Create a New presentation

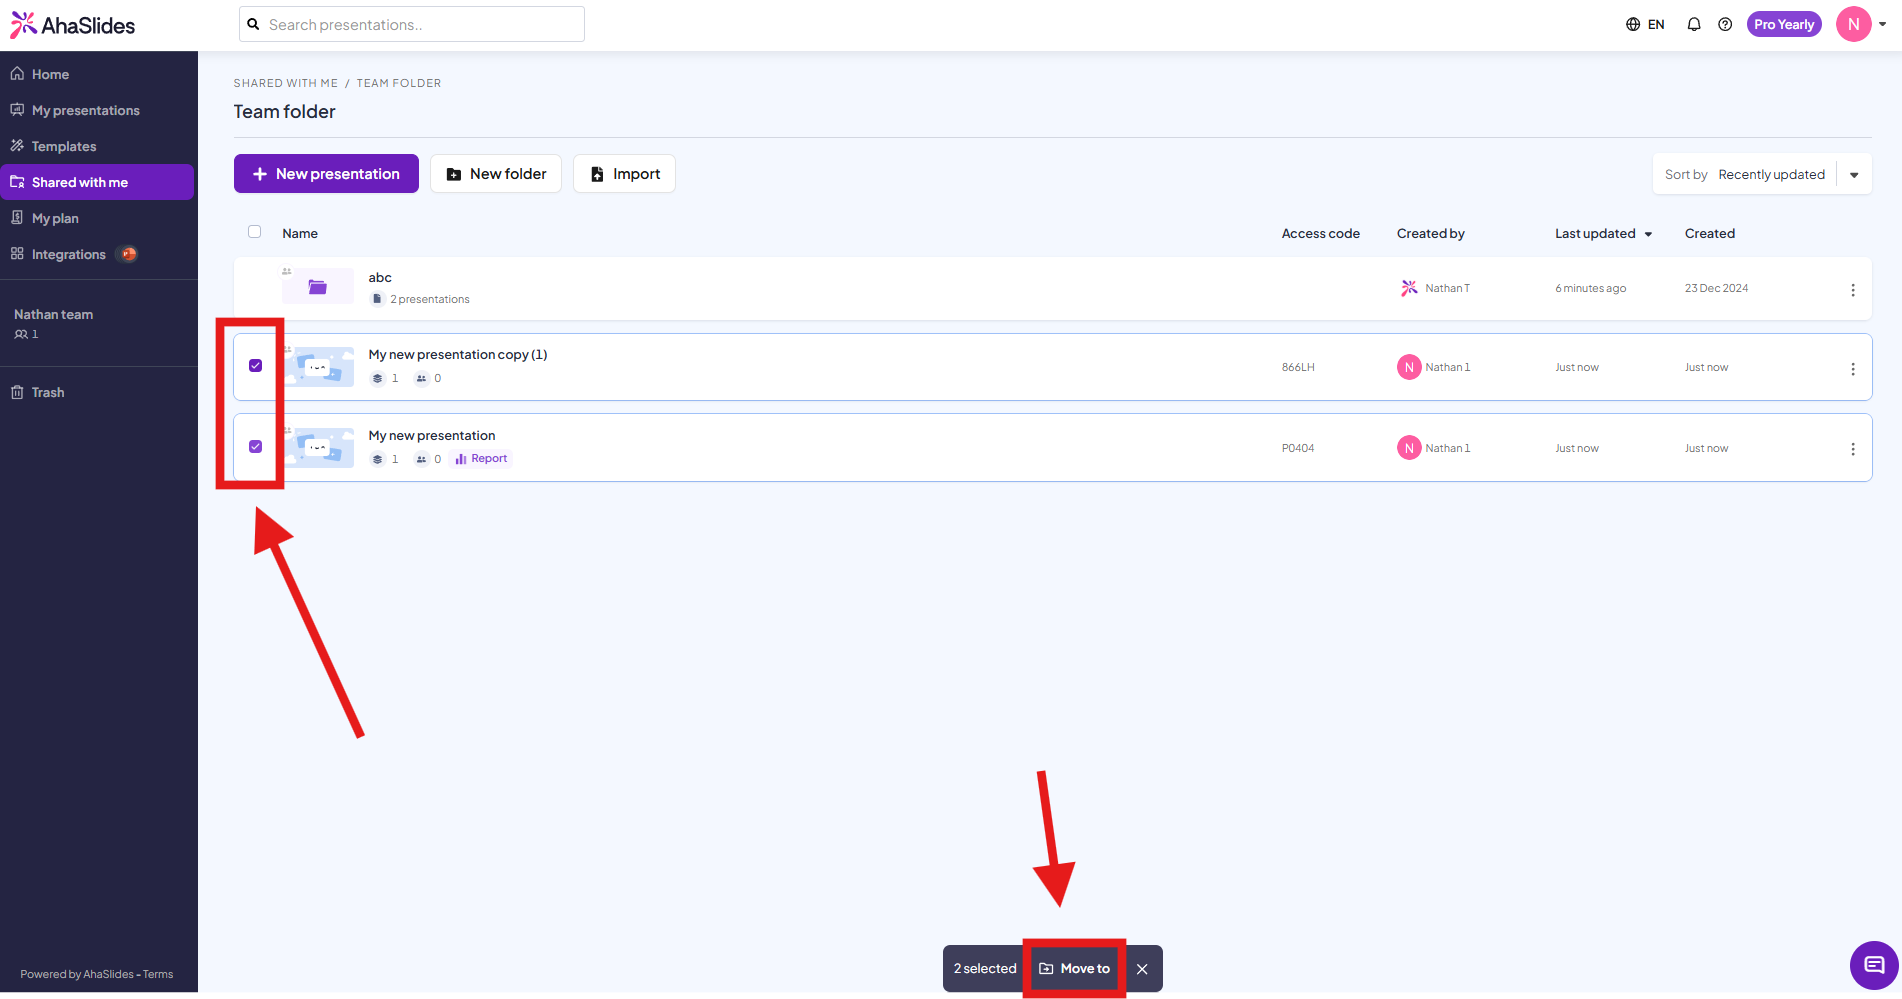click(326, 174)
